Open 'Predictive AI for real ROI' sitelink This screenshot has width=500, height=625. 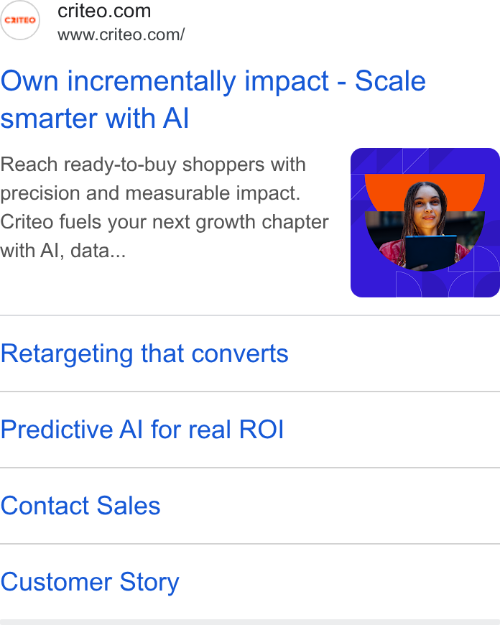click(x=142, y=430)
